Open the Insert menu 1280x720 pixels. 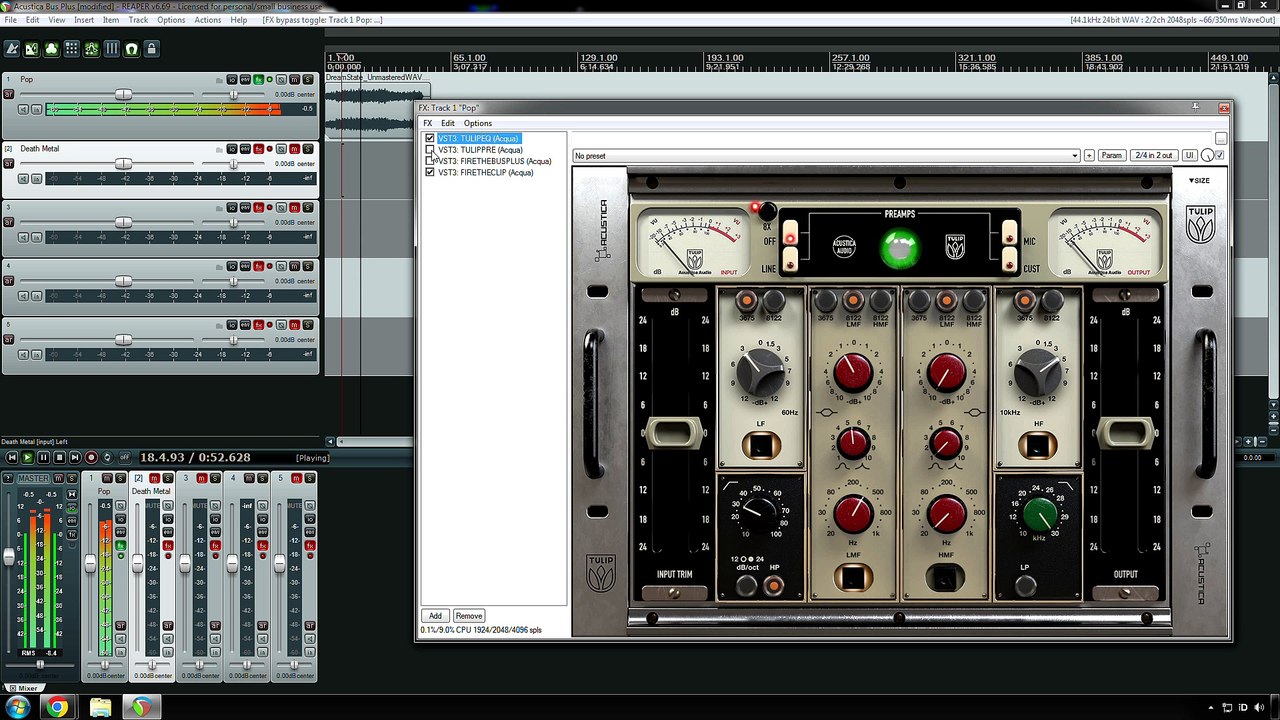pos(84,20)
